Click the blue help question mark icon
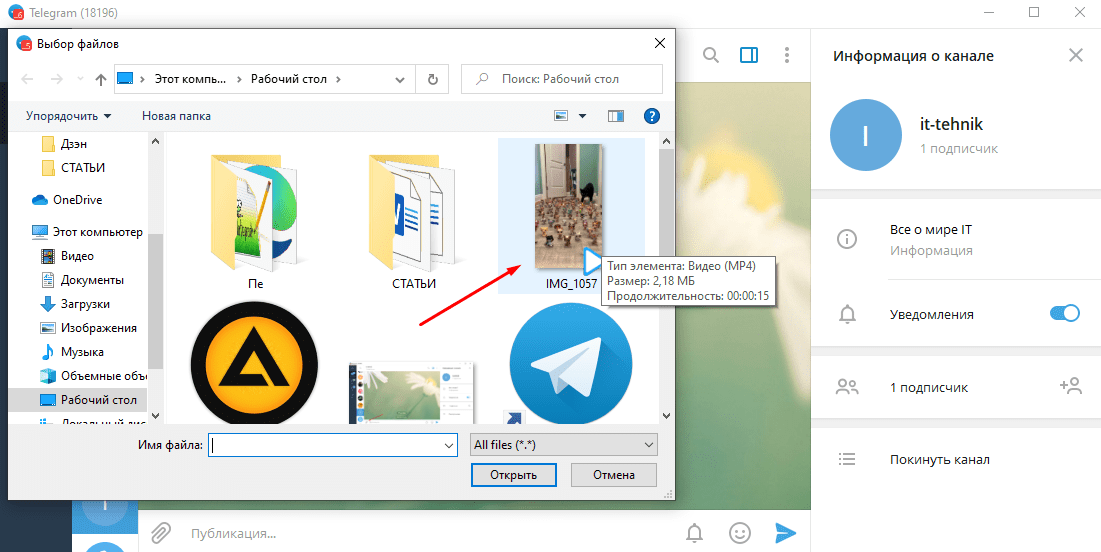The image size is (1101, 552). [652, 116]
